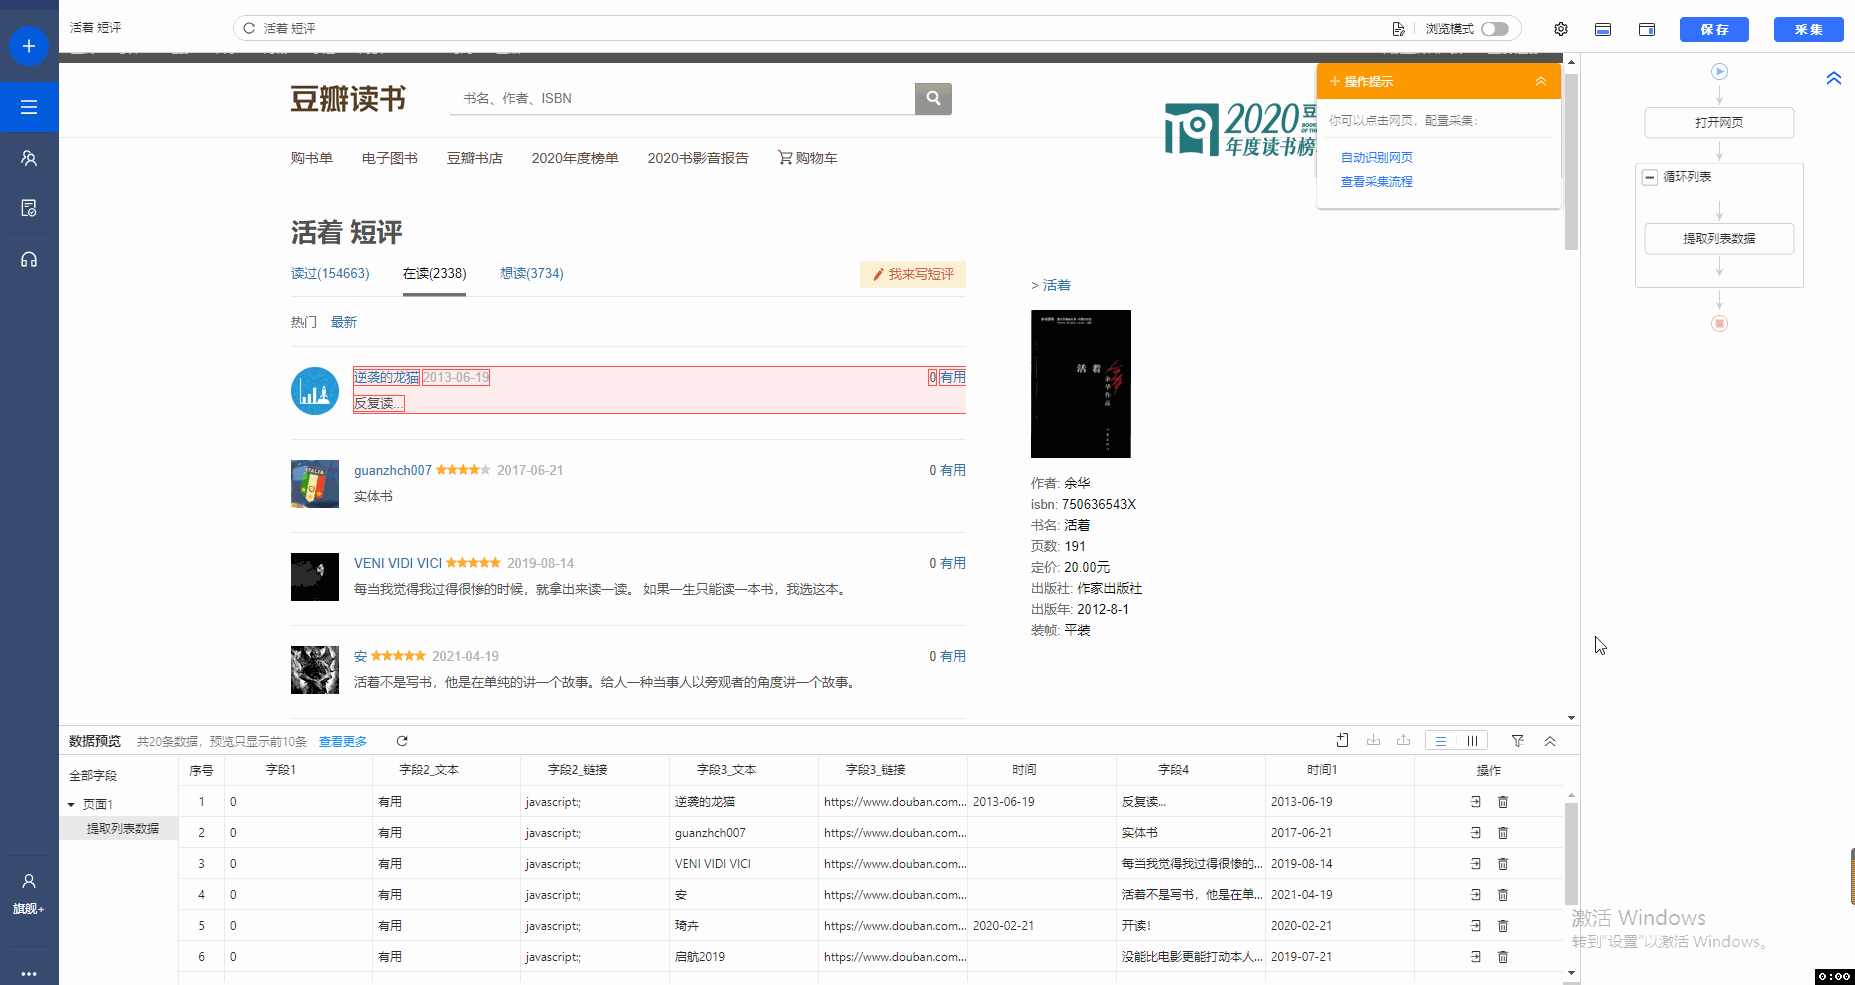Toggle the 浏览模式 browse mode switch
The height and width of the screenshot is (985, 1855).
tap(1495, 29)
